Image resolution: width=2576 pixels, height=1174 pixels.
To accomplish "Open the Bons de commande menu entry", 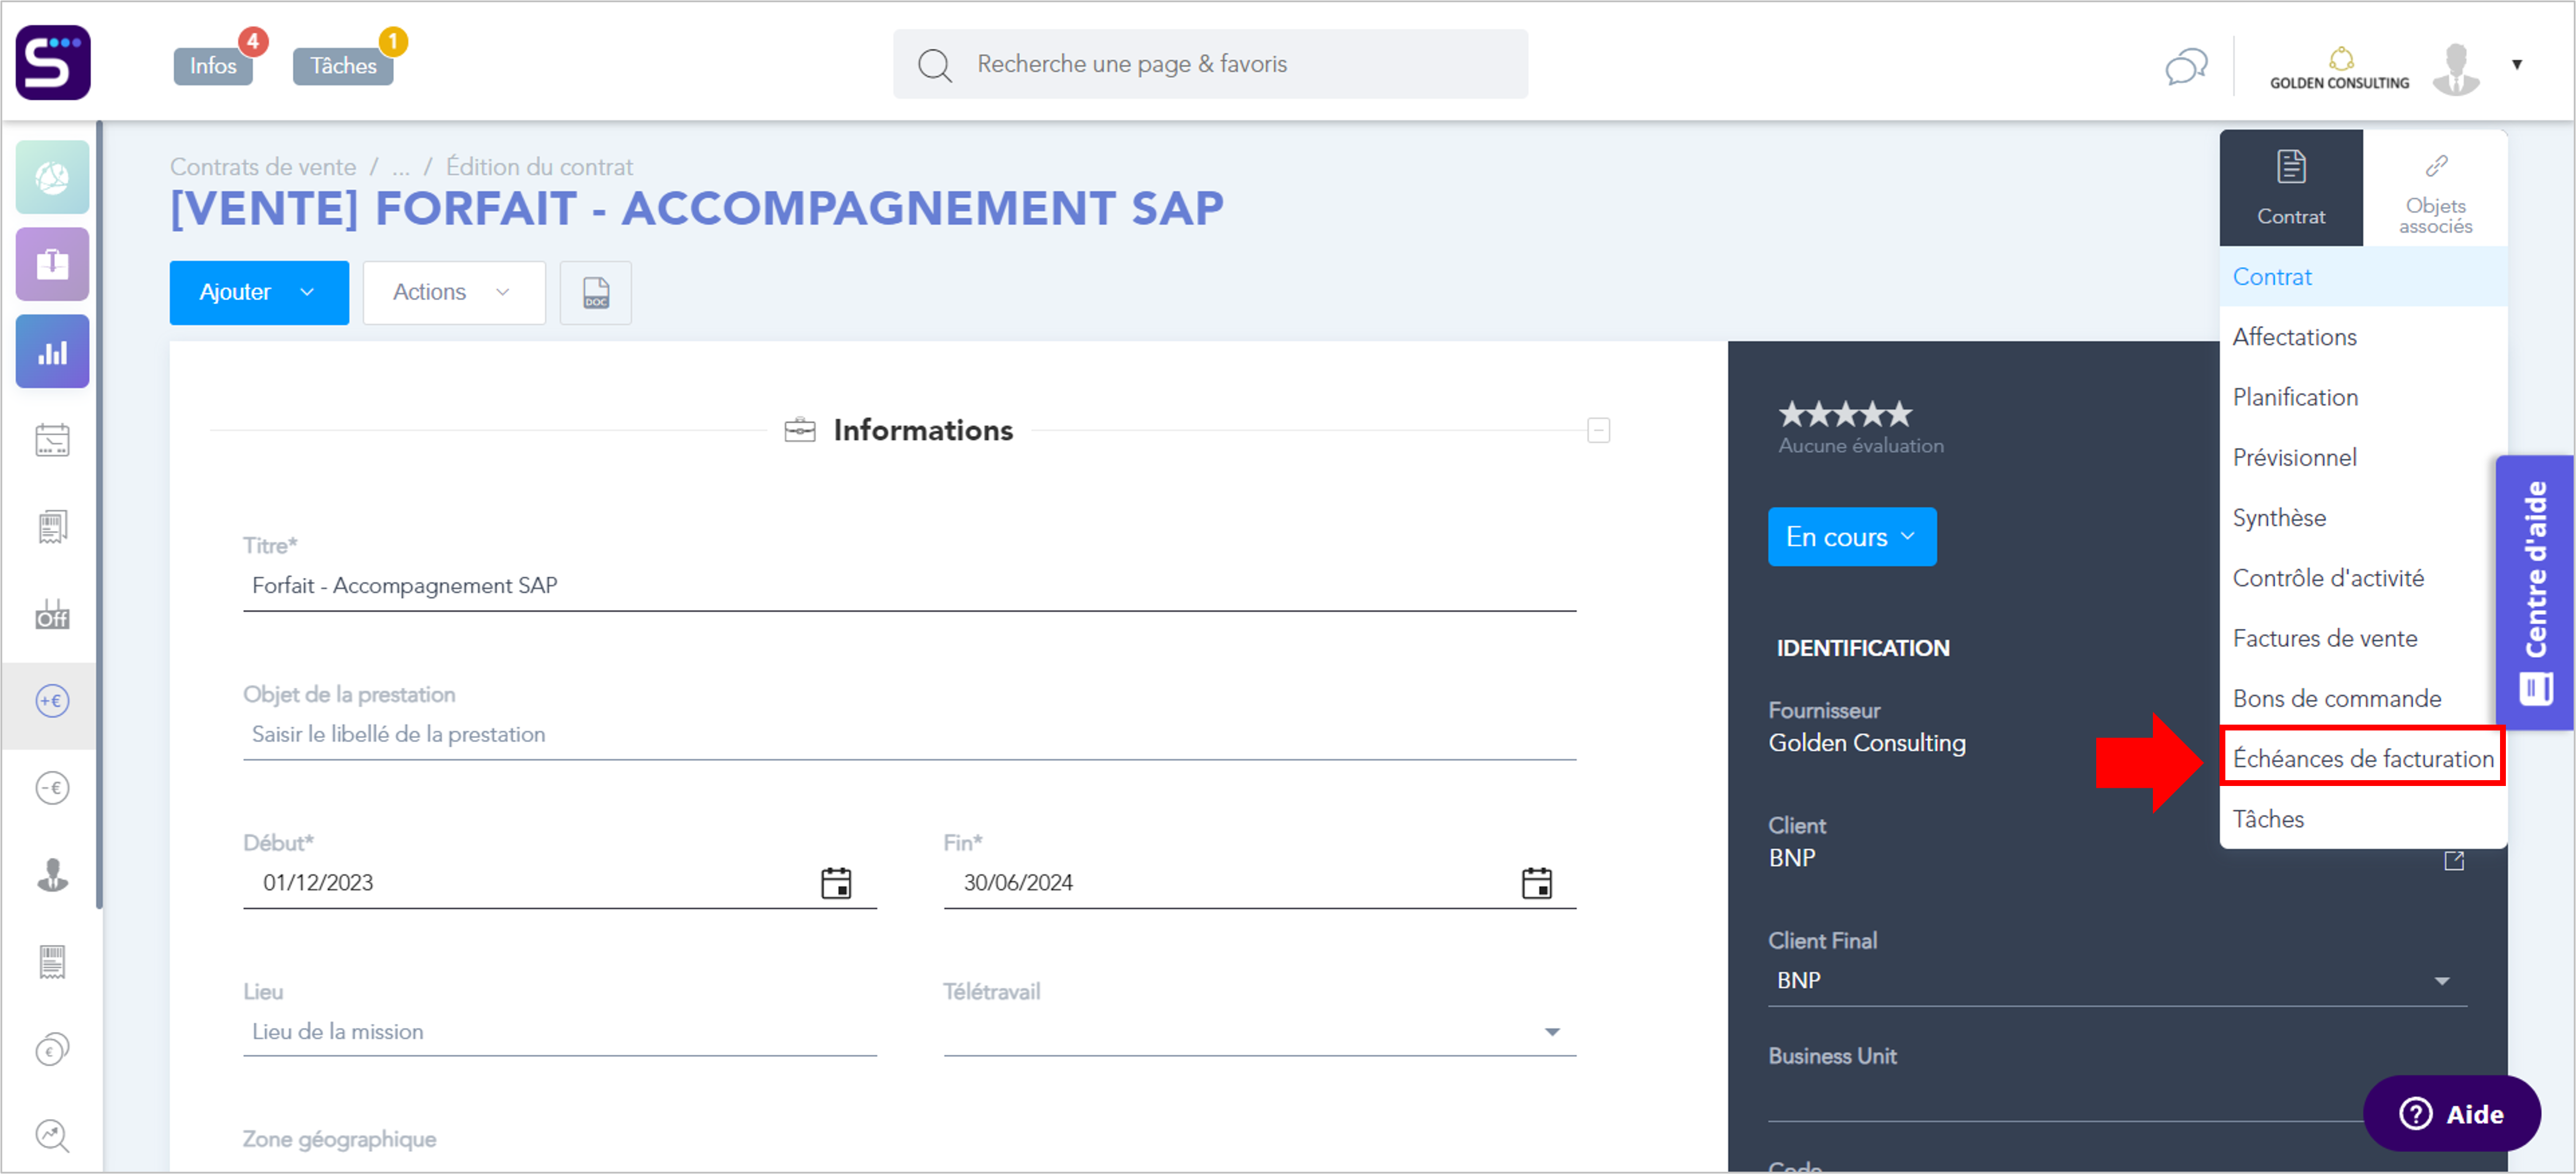I will pos(2363,698).
